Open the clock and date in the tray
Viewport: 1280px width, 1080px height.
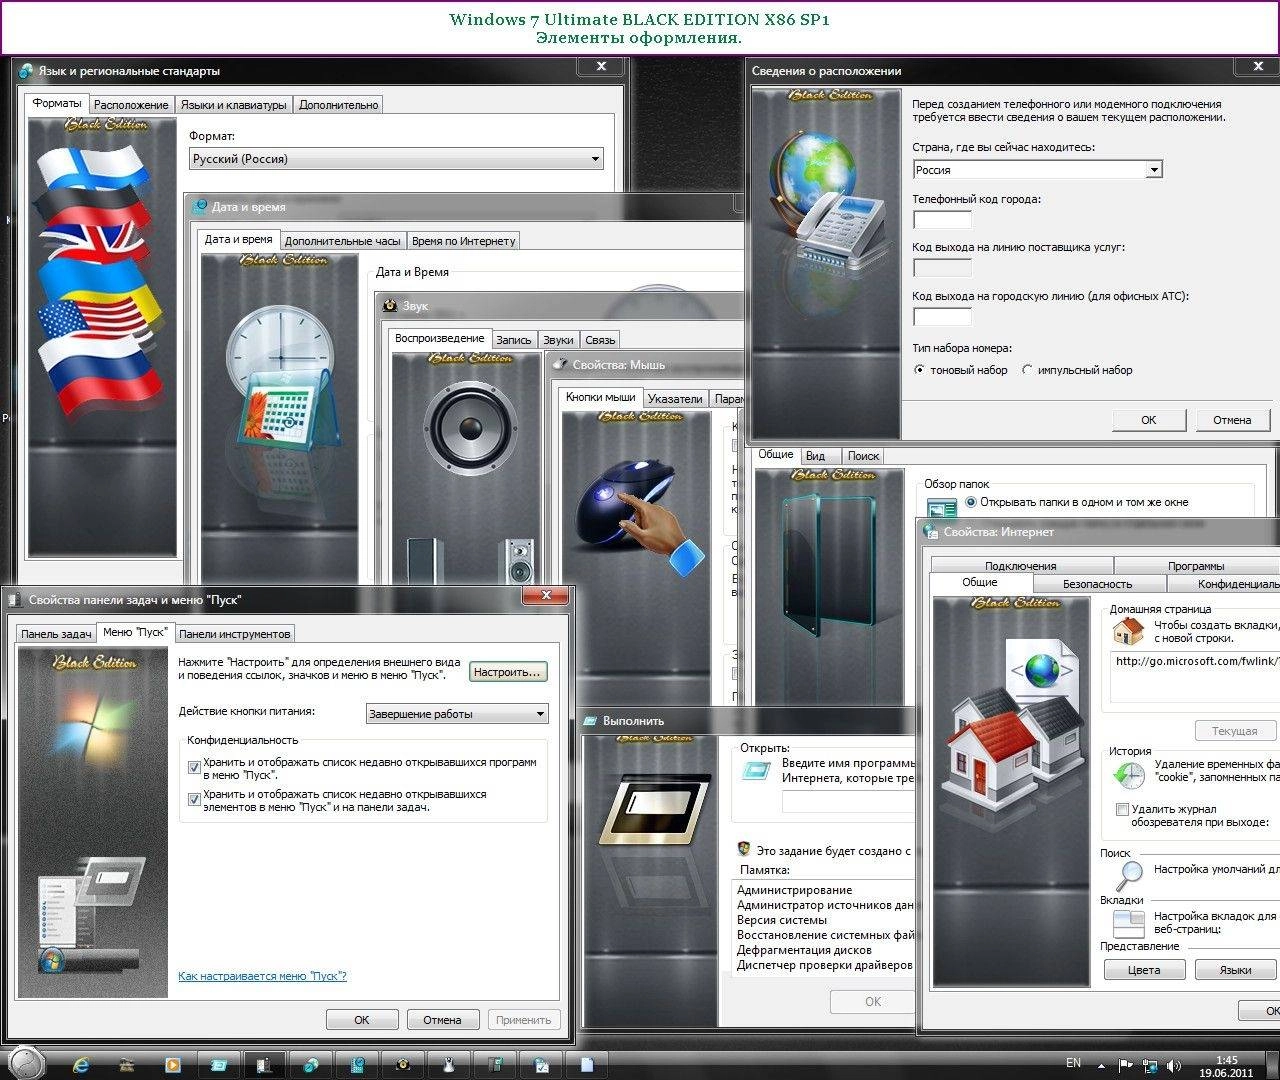pos(1226,1066)
